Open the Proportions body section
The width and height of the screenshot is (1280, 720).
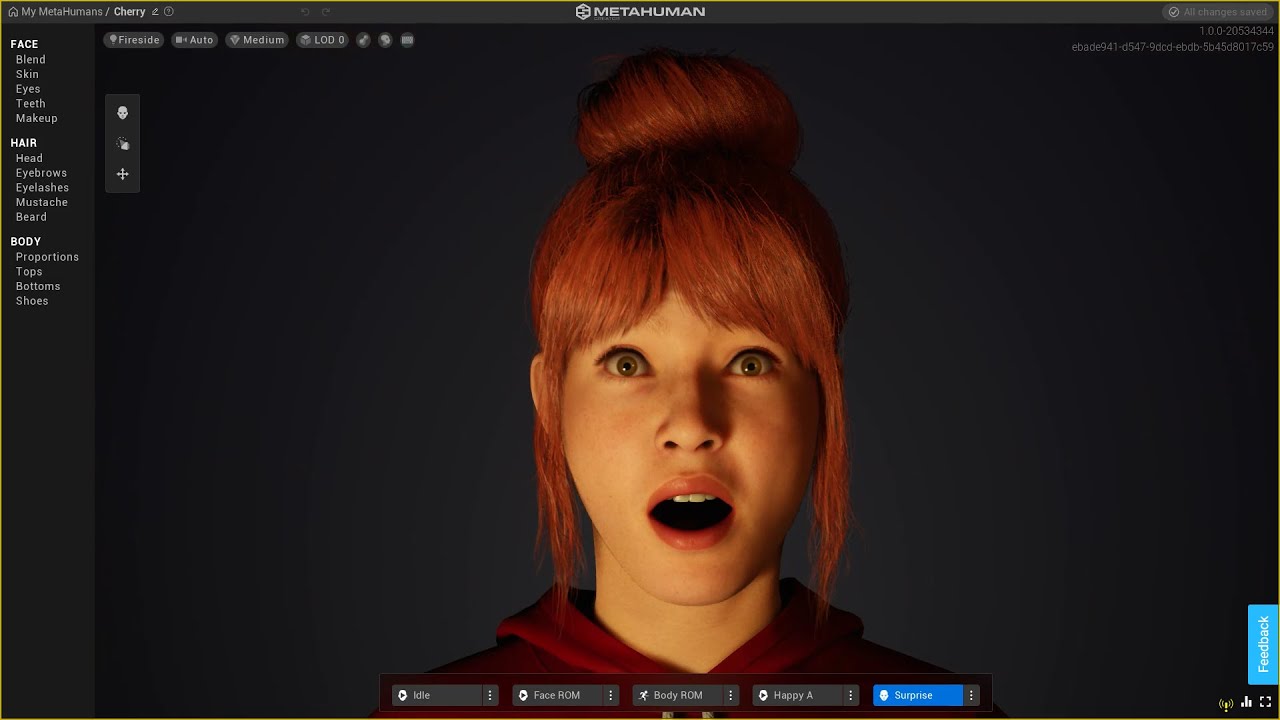pyautogui.click(x=47, y=257)
